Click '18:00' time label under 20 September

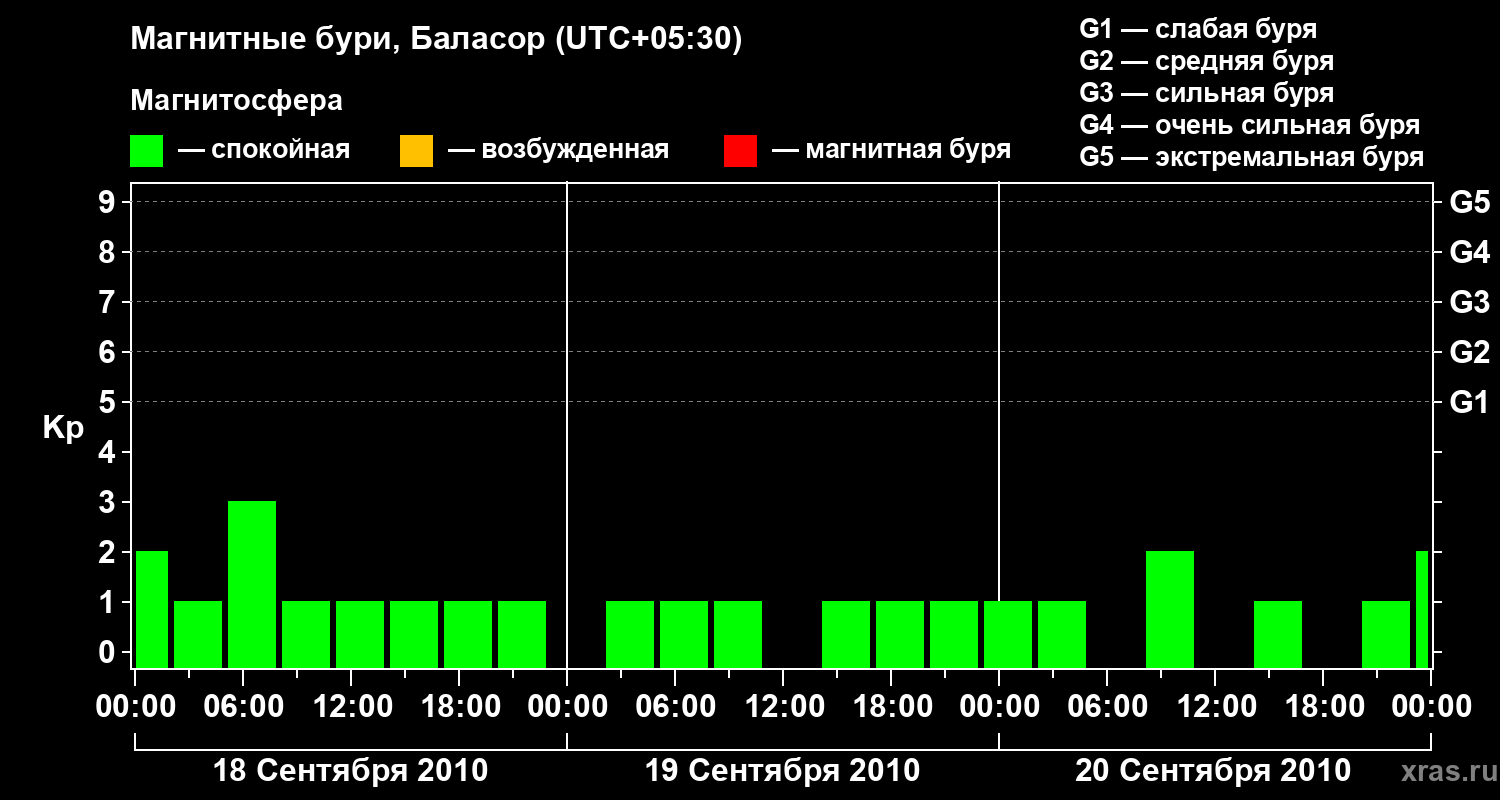tap(1323, 707)
